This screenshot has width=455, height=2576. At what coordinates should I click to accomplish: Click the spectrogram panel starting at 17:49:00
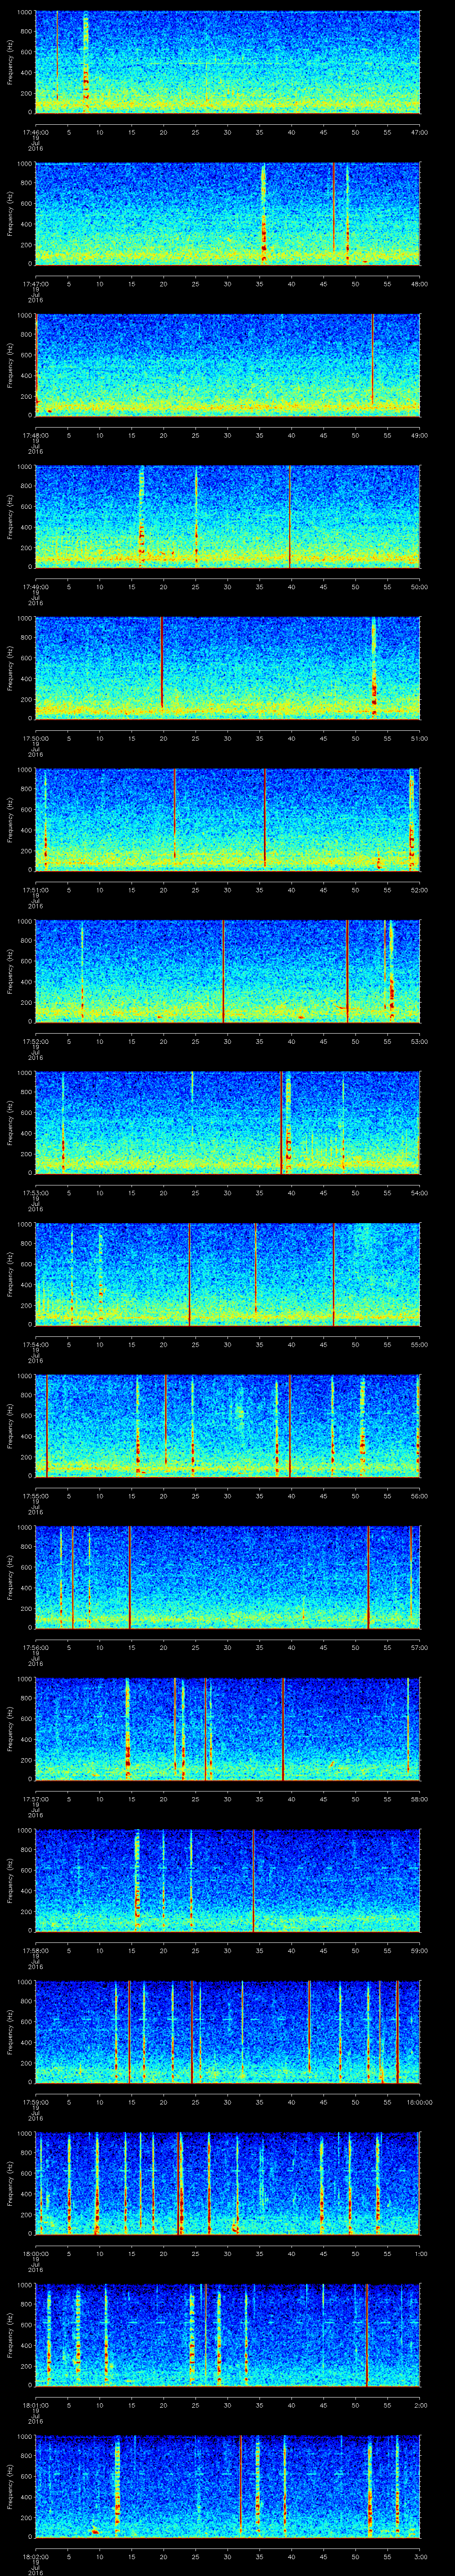[x=228, y=517]
